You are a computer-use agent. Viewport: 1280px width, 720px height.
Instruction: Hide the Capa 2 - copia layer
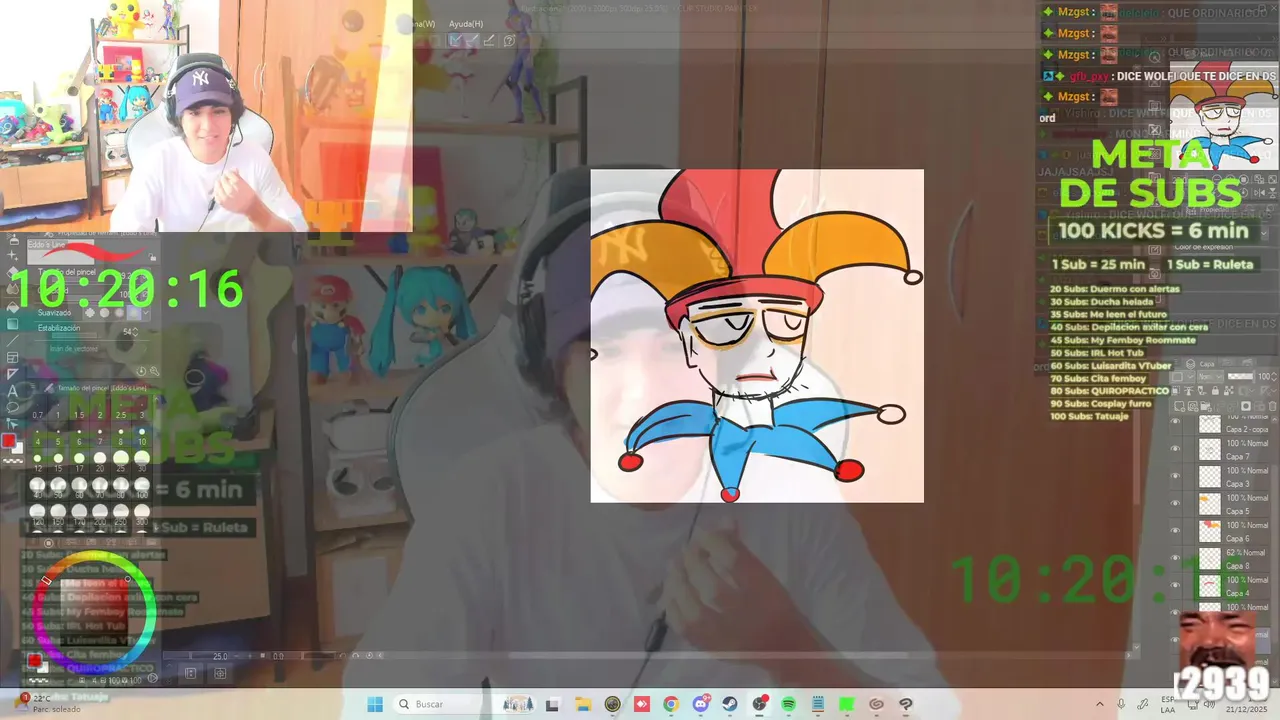1176,423
